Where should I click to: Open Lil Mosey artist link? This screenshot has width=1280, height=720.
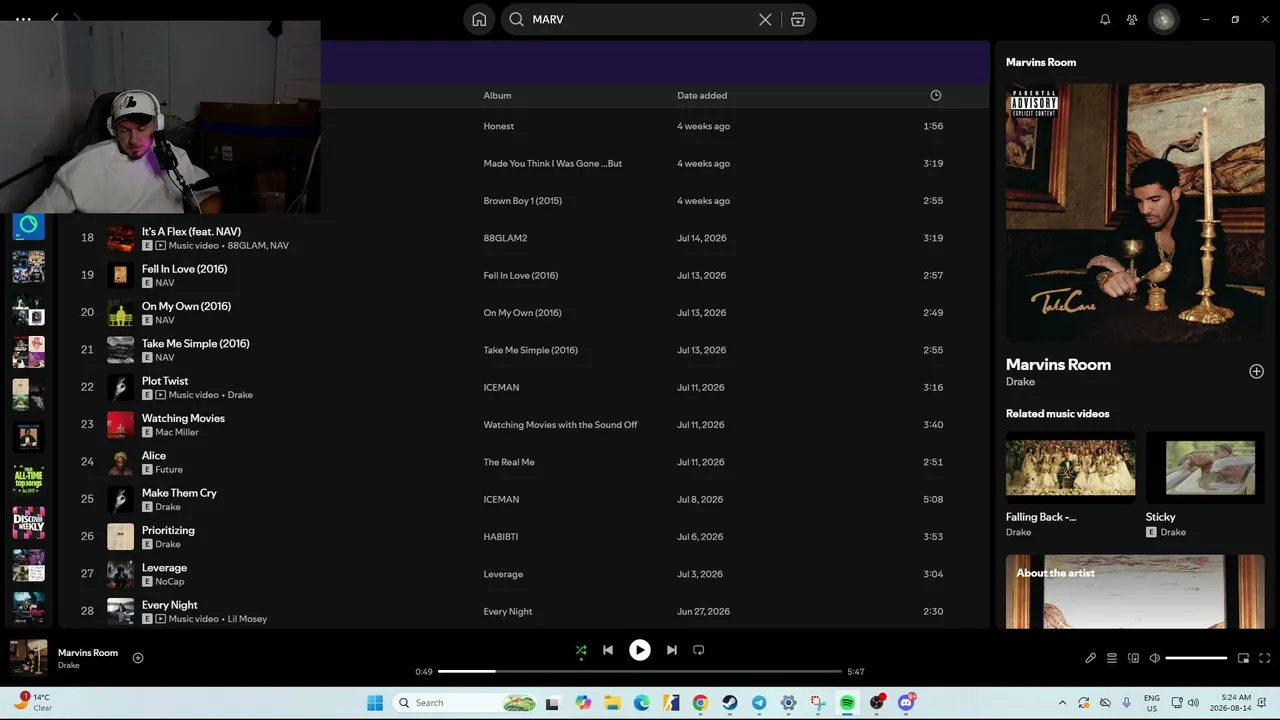coord(247,619)
